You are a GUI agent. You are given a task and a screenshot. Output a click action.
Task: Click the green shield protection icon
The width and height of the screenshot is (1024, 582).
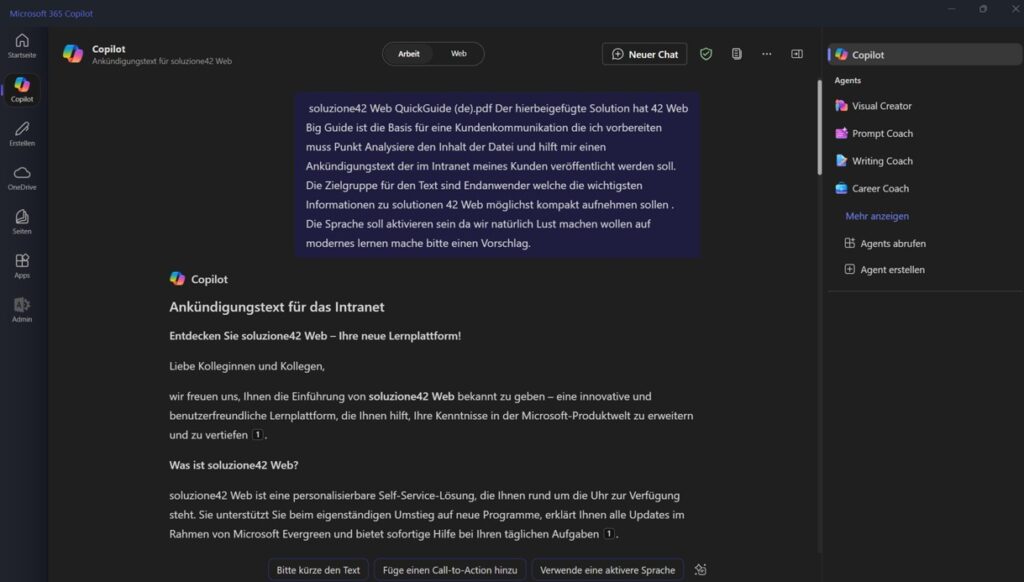point(706,54)
